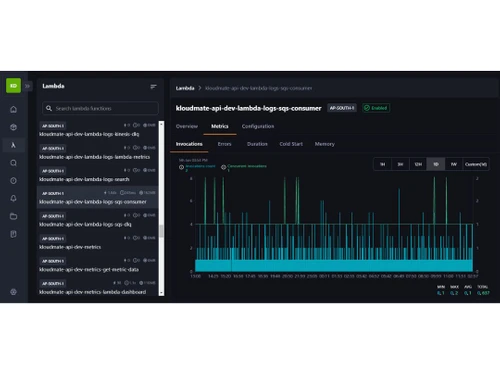Click the memory icon in sqs-consumer row
Image resolution: width=500 pixels, height=375 pixels.
click(141, 193)
